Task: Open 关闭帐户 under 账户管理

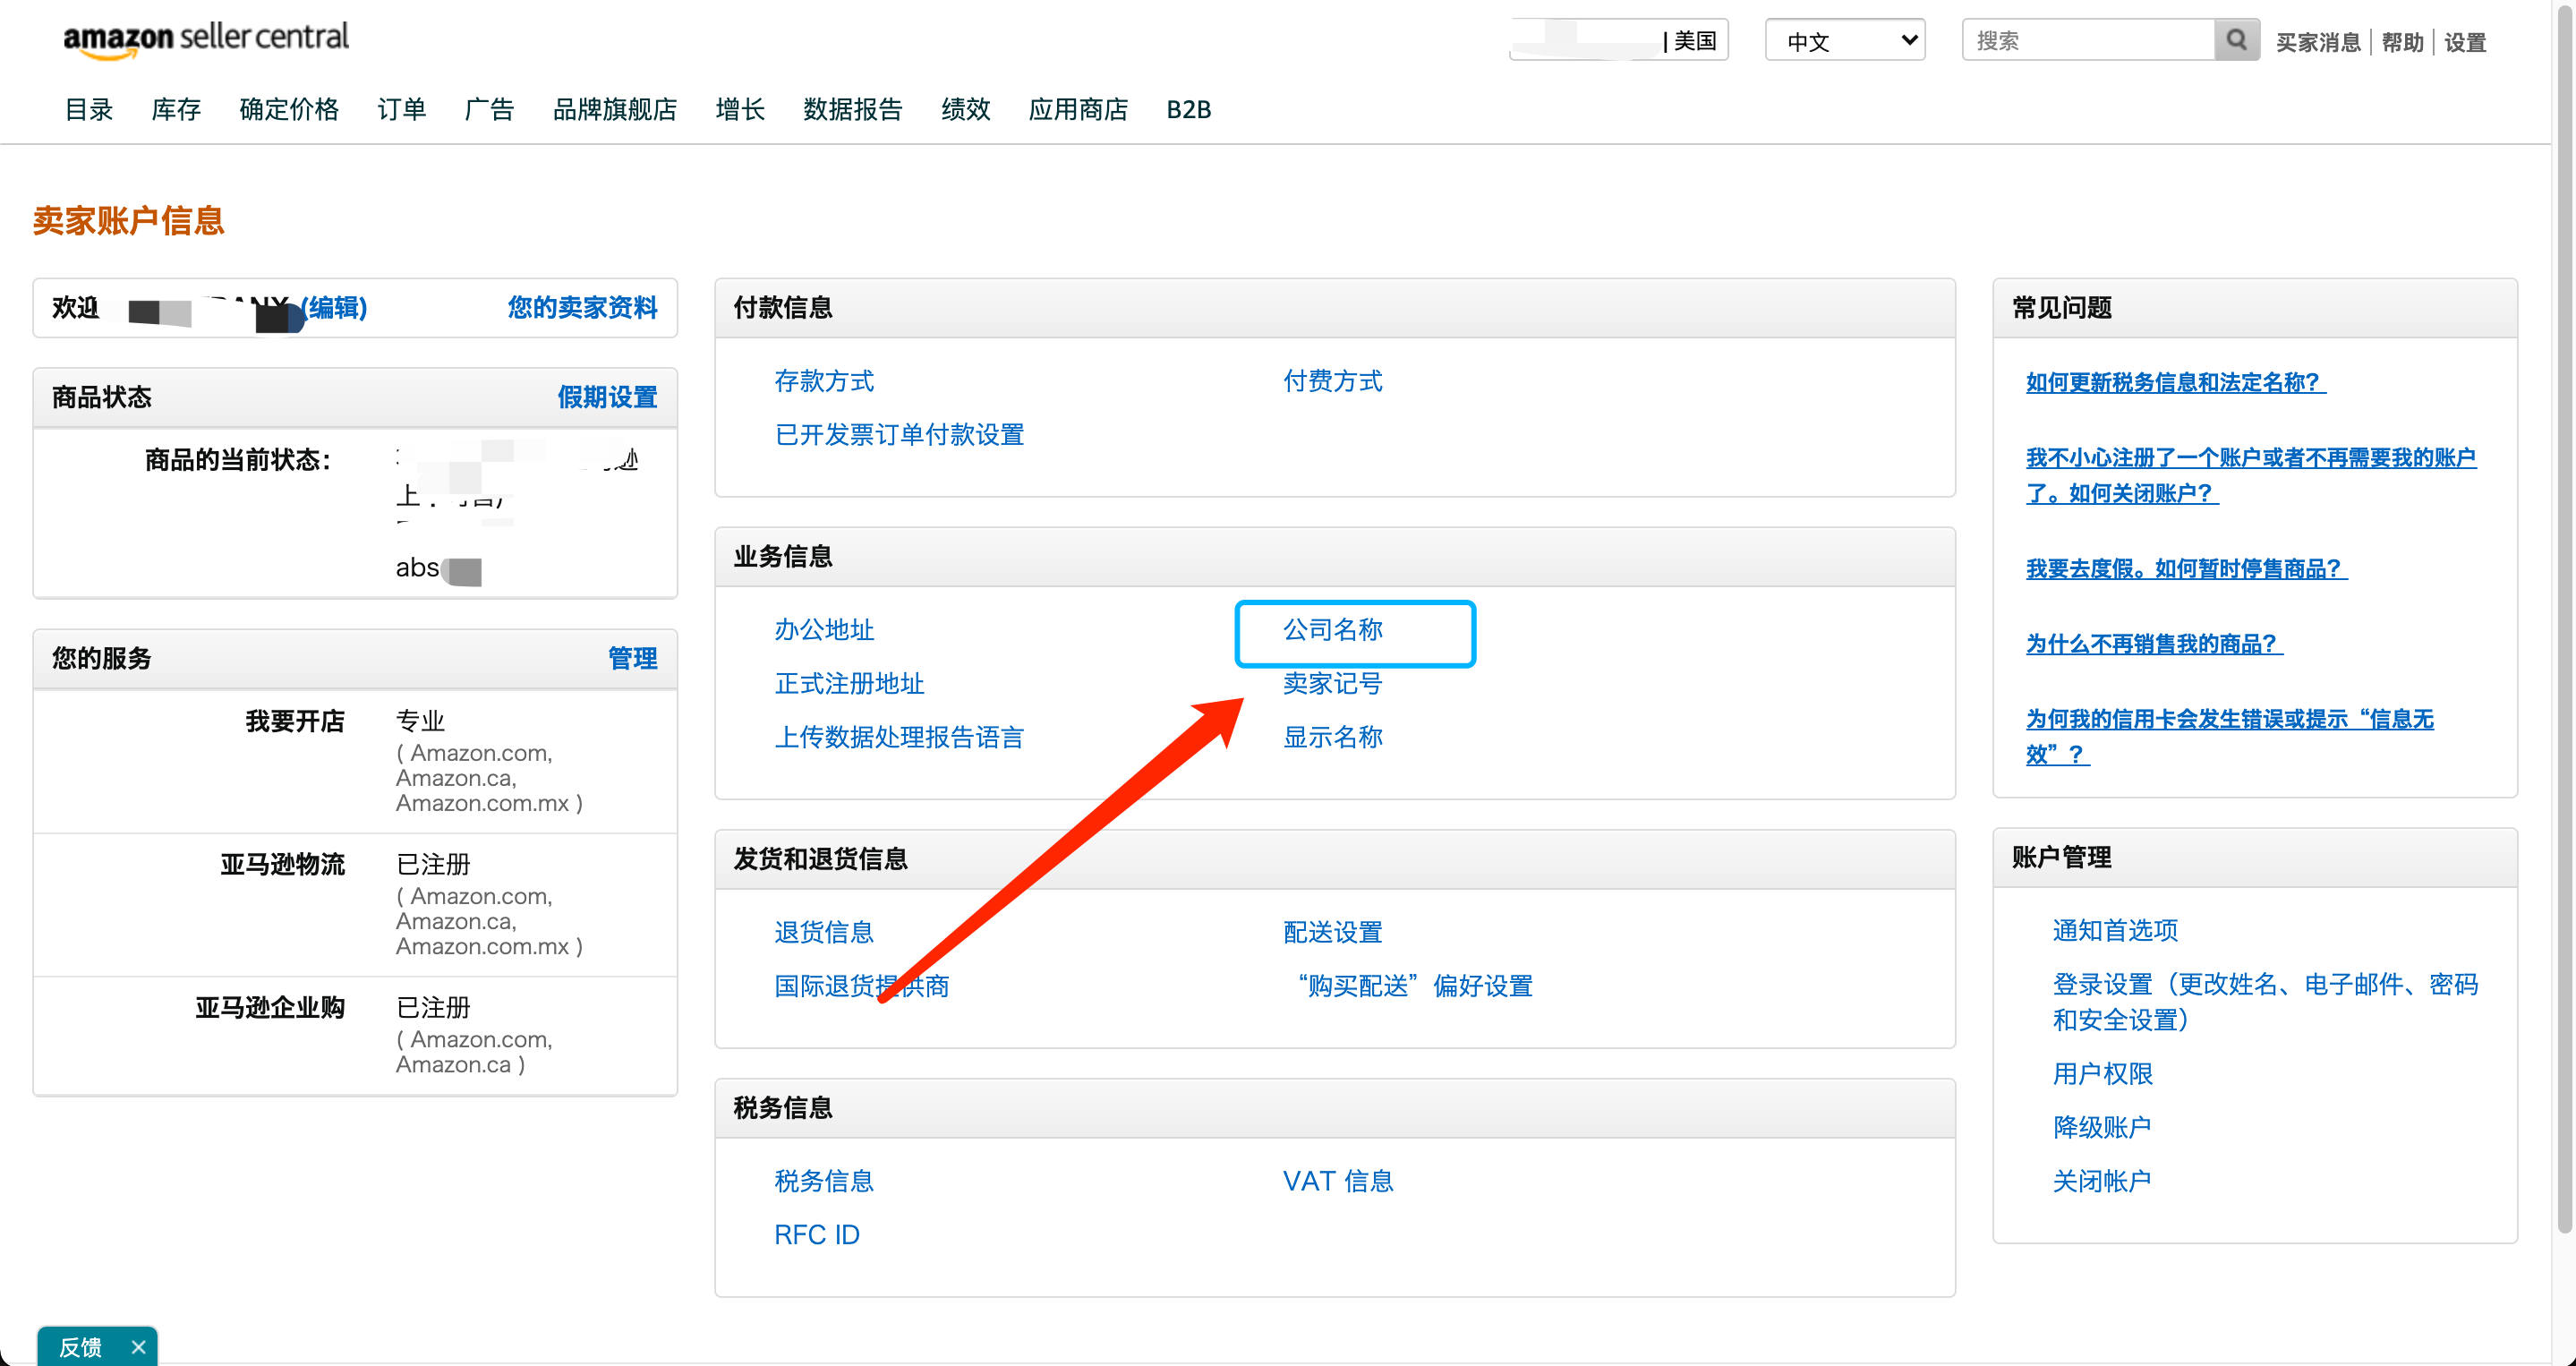Action: coord(2101,1181)
